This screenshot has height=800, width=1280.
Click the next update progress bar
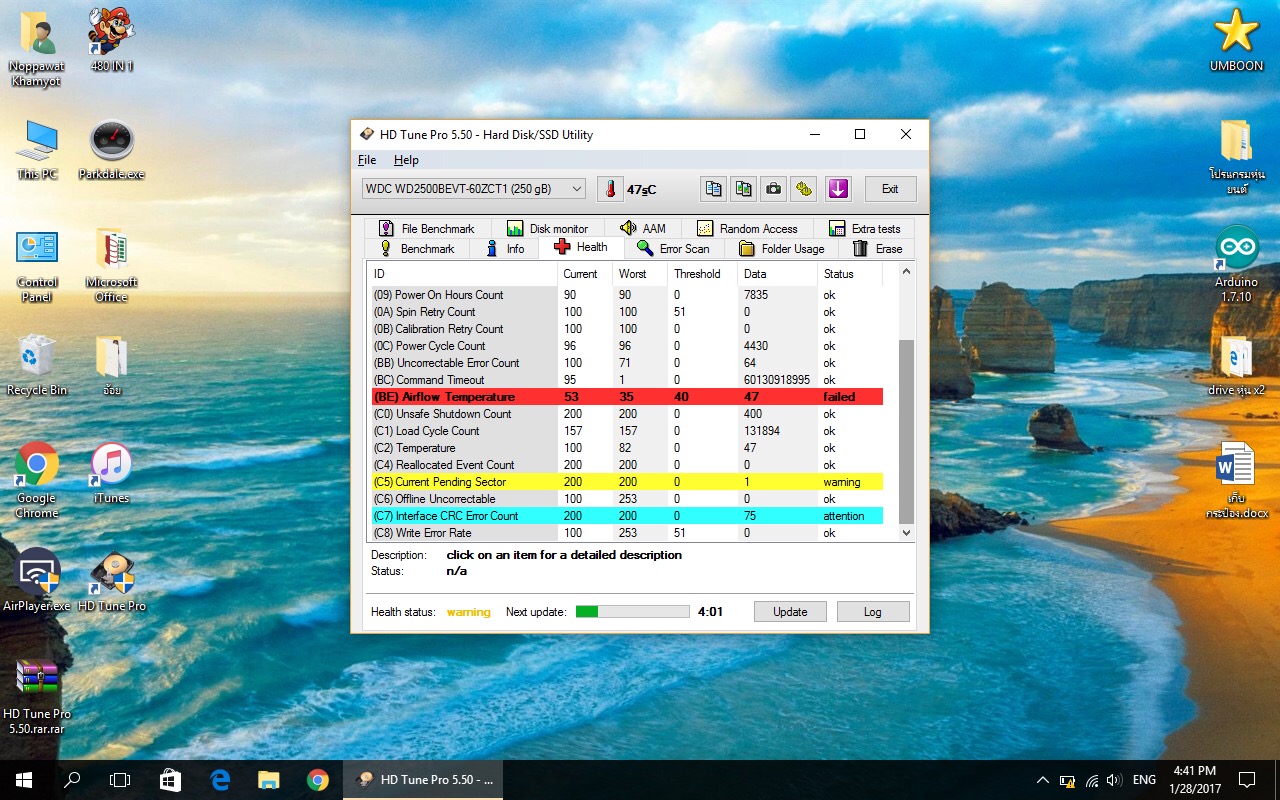click(633, 612)
